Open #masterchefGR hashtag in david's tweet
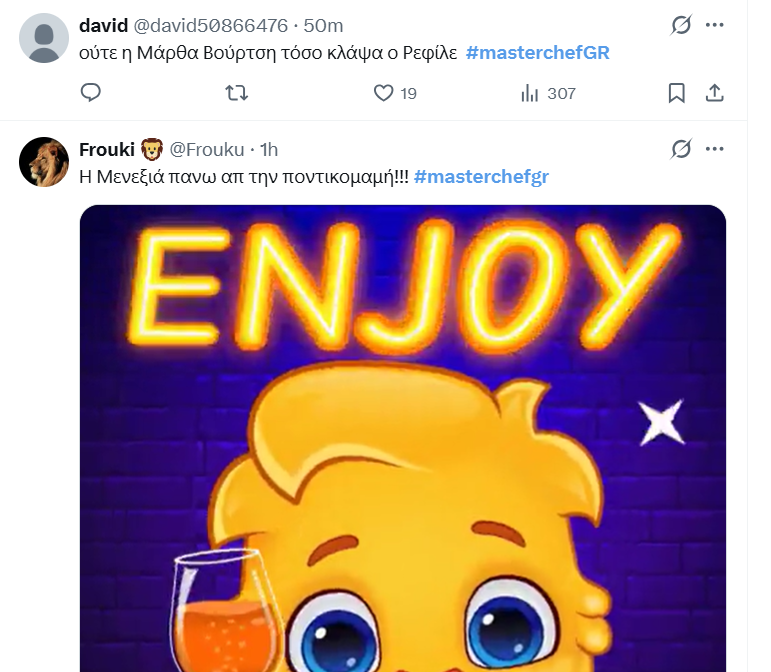Image resolution: width=771 pixels, height=672 pixels. [537, 52]
